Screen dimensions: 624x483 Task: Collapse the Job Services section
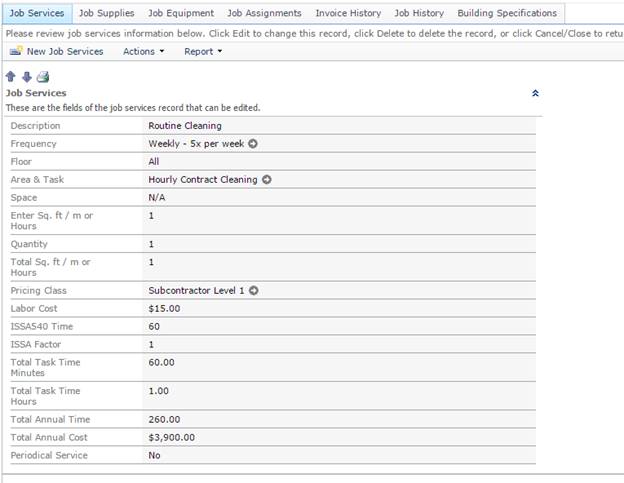[535, 93]
